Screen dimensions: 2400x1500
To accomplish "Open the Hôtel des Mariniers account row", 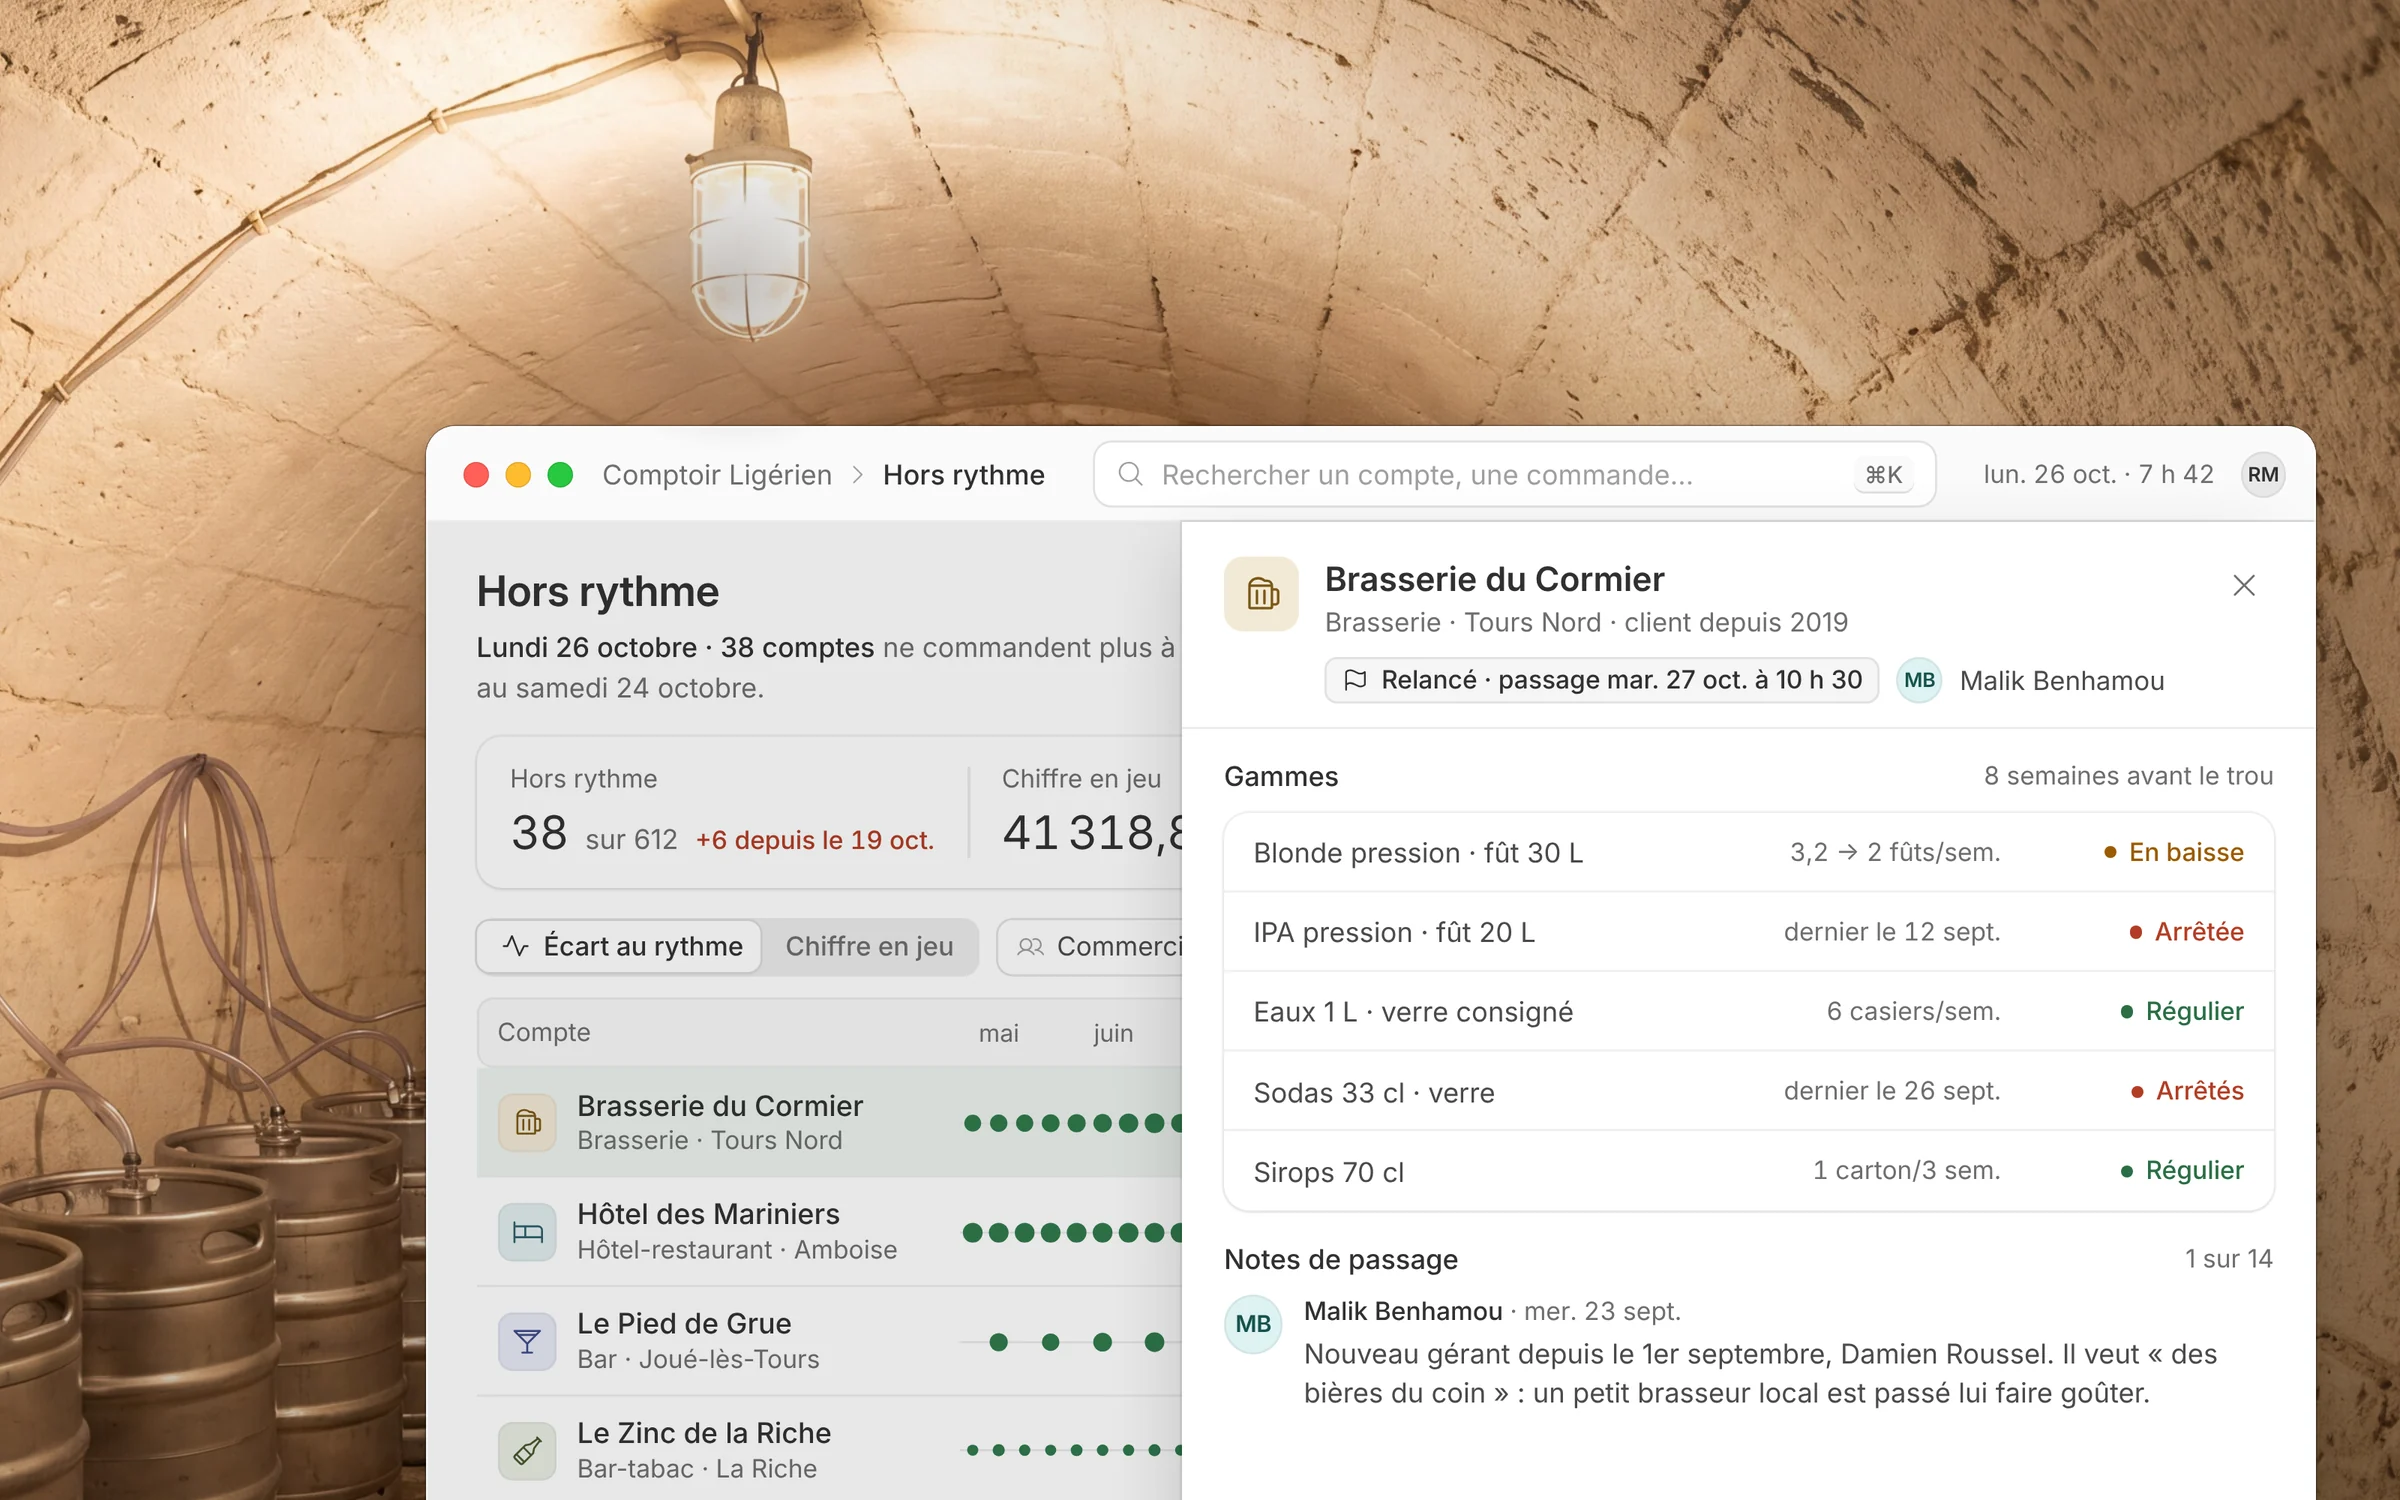I will coord(830,1232).
